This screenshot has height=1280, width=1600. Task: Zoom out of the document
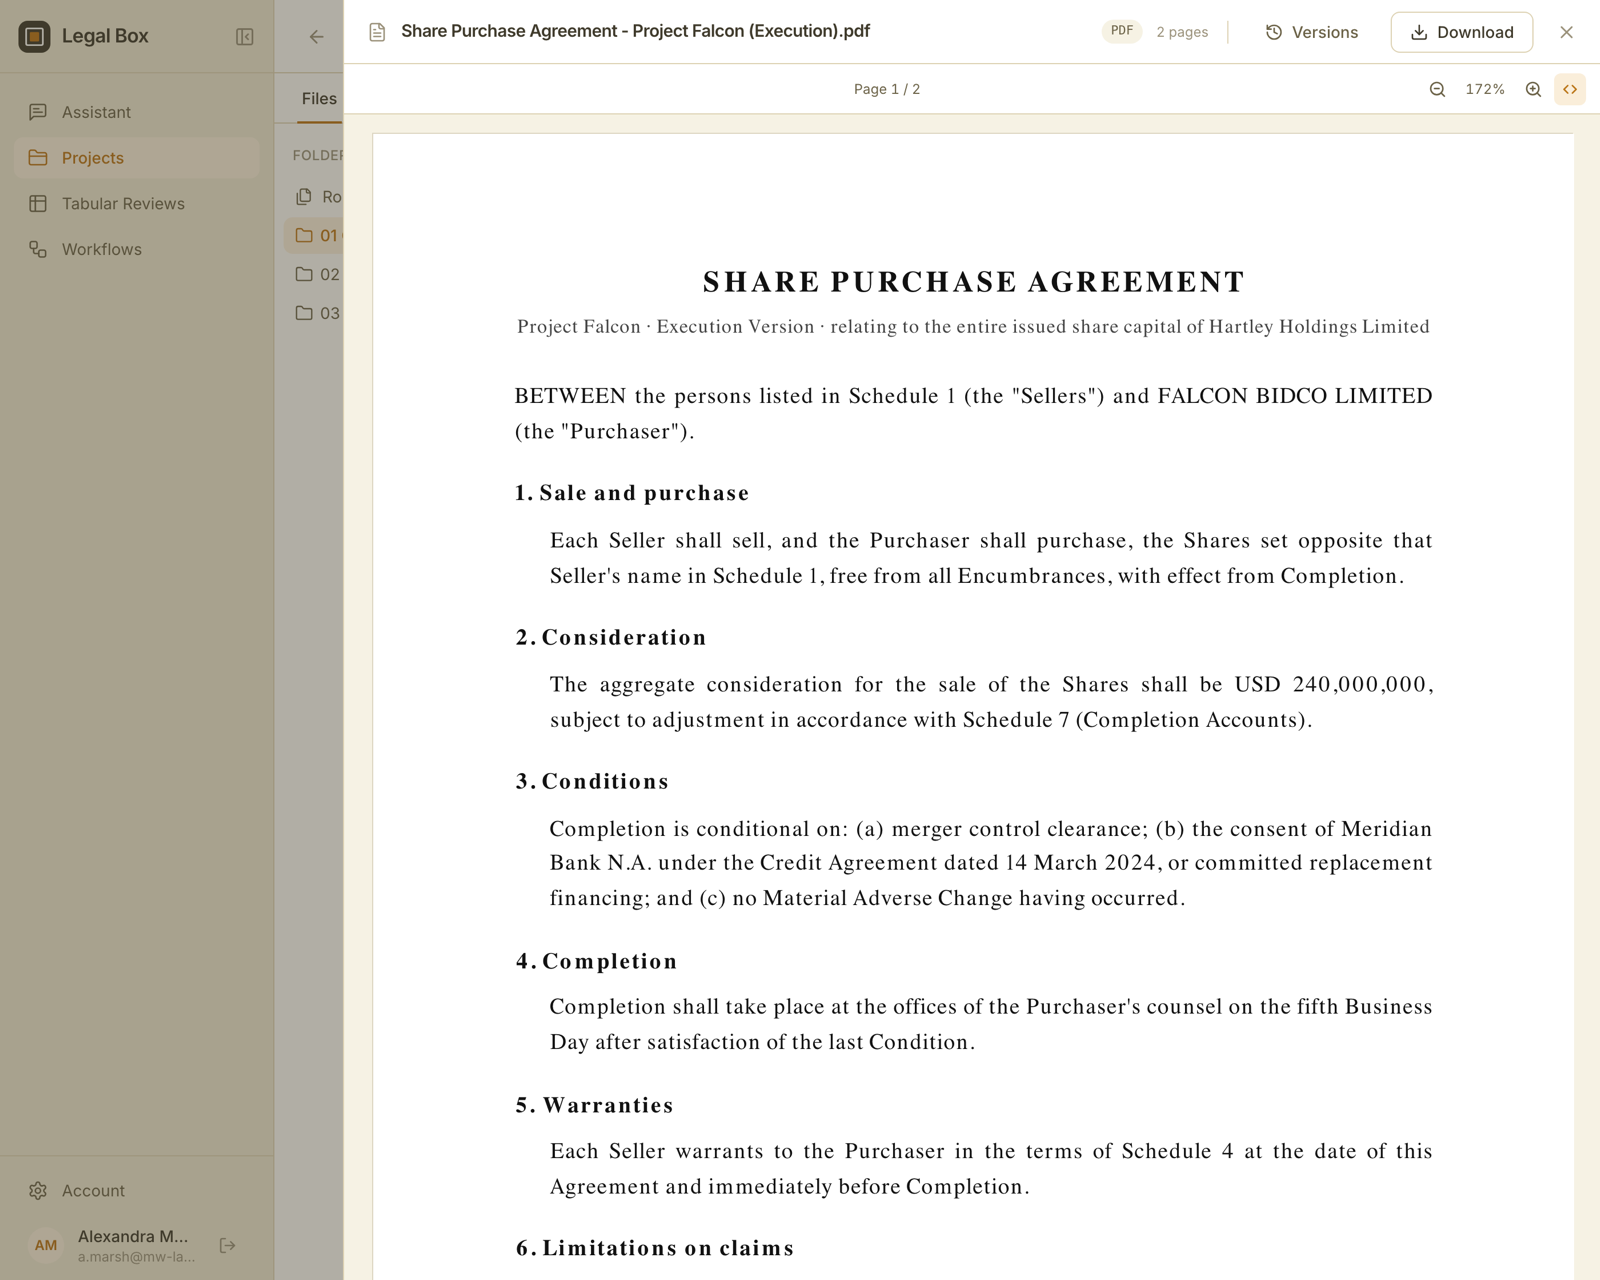(1437, 89)
